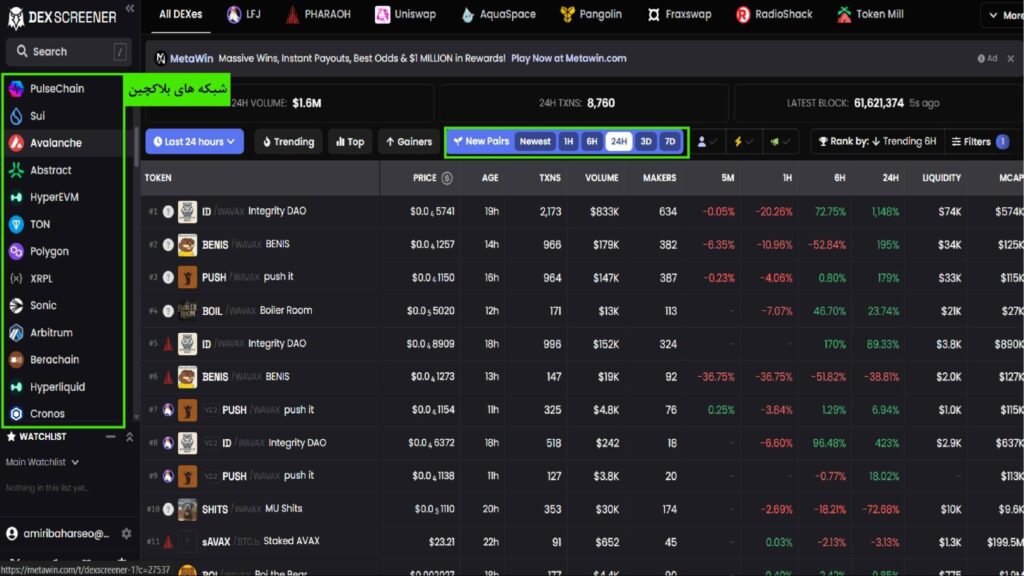Choose the Abstract chain icon
Image resolution: width=1024 pixels, height=576 pixels.
[x=16, y=170]
